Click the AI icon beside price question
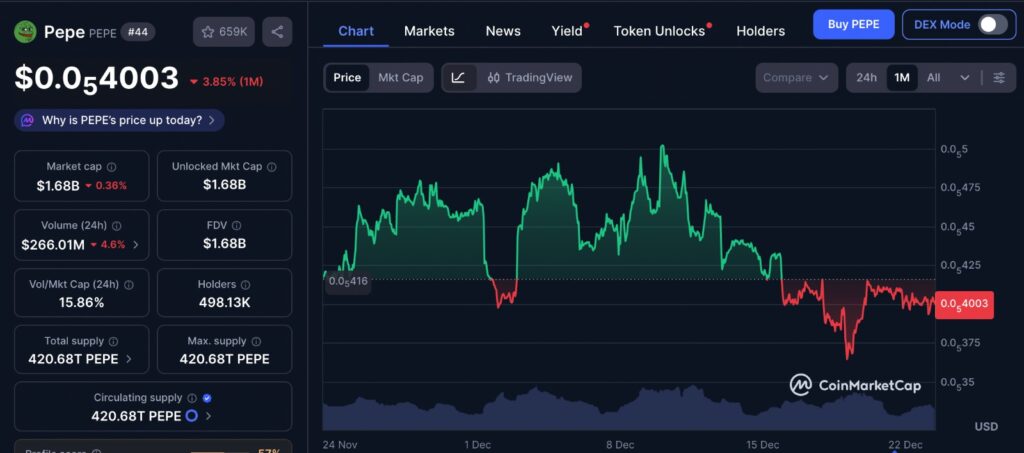 pos(27,120)
